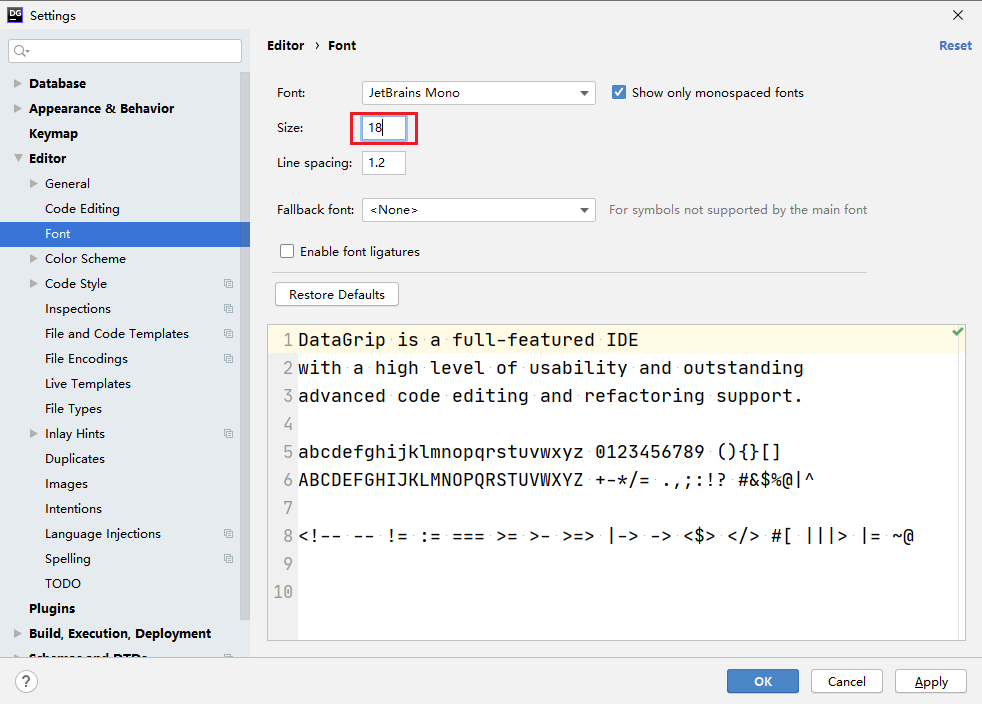
Task: Click the settings tree vertical scrollbar
Action: (x=245, y=344)
